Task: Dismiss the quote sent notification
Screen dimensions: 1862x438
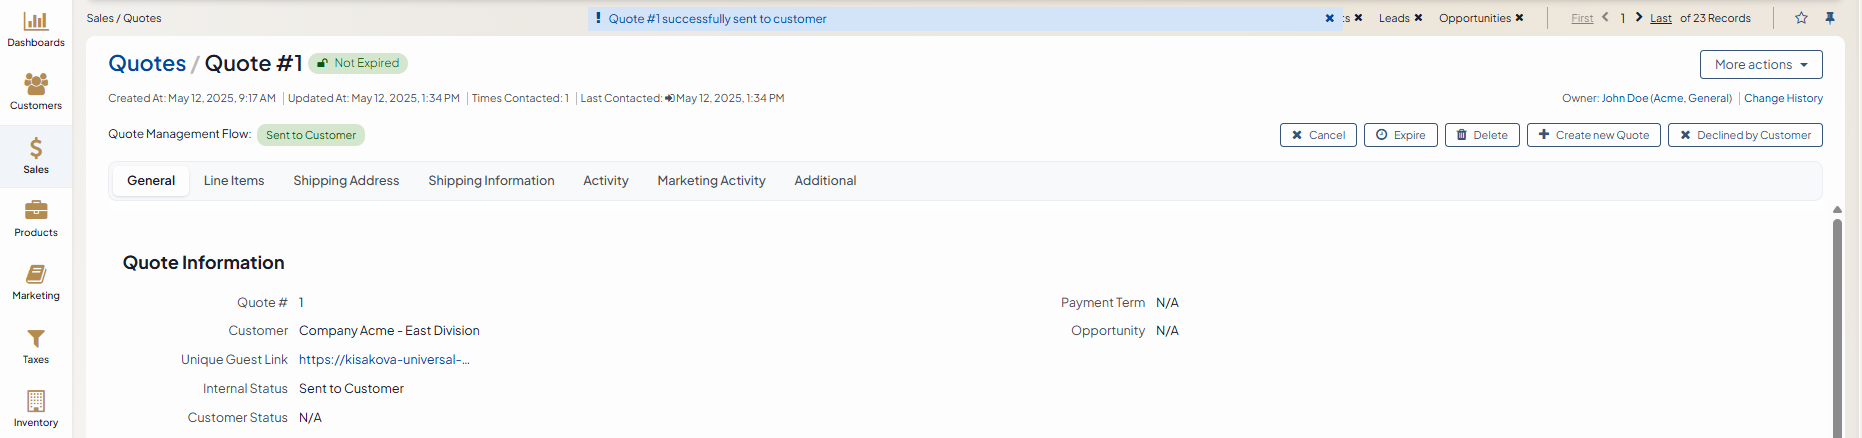Action: click(x=1330, y=18)
